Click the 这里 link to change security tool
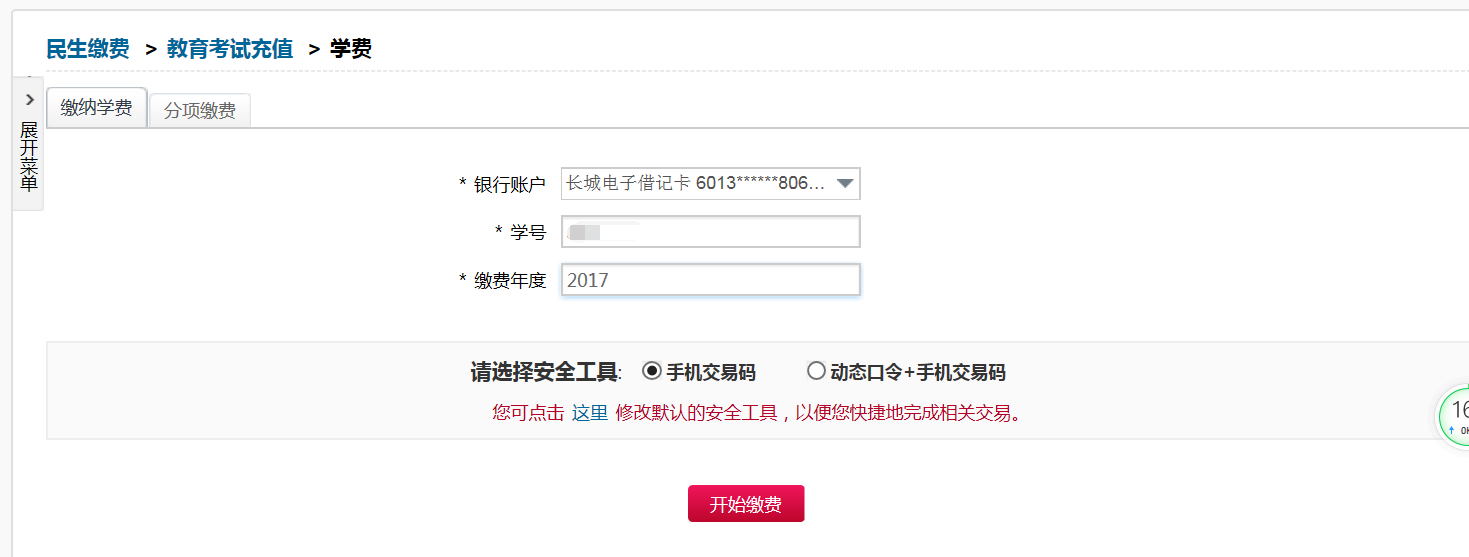This screenshot has width=1469, height=557. coord(589,412)
